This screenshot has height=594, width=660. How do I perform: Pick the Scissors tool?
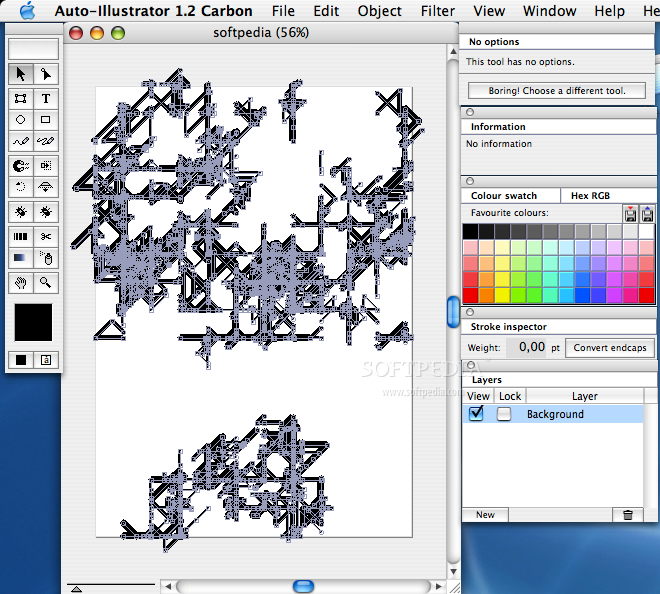pos(46,236)
